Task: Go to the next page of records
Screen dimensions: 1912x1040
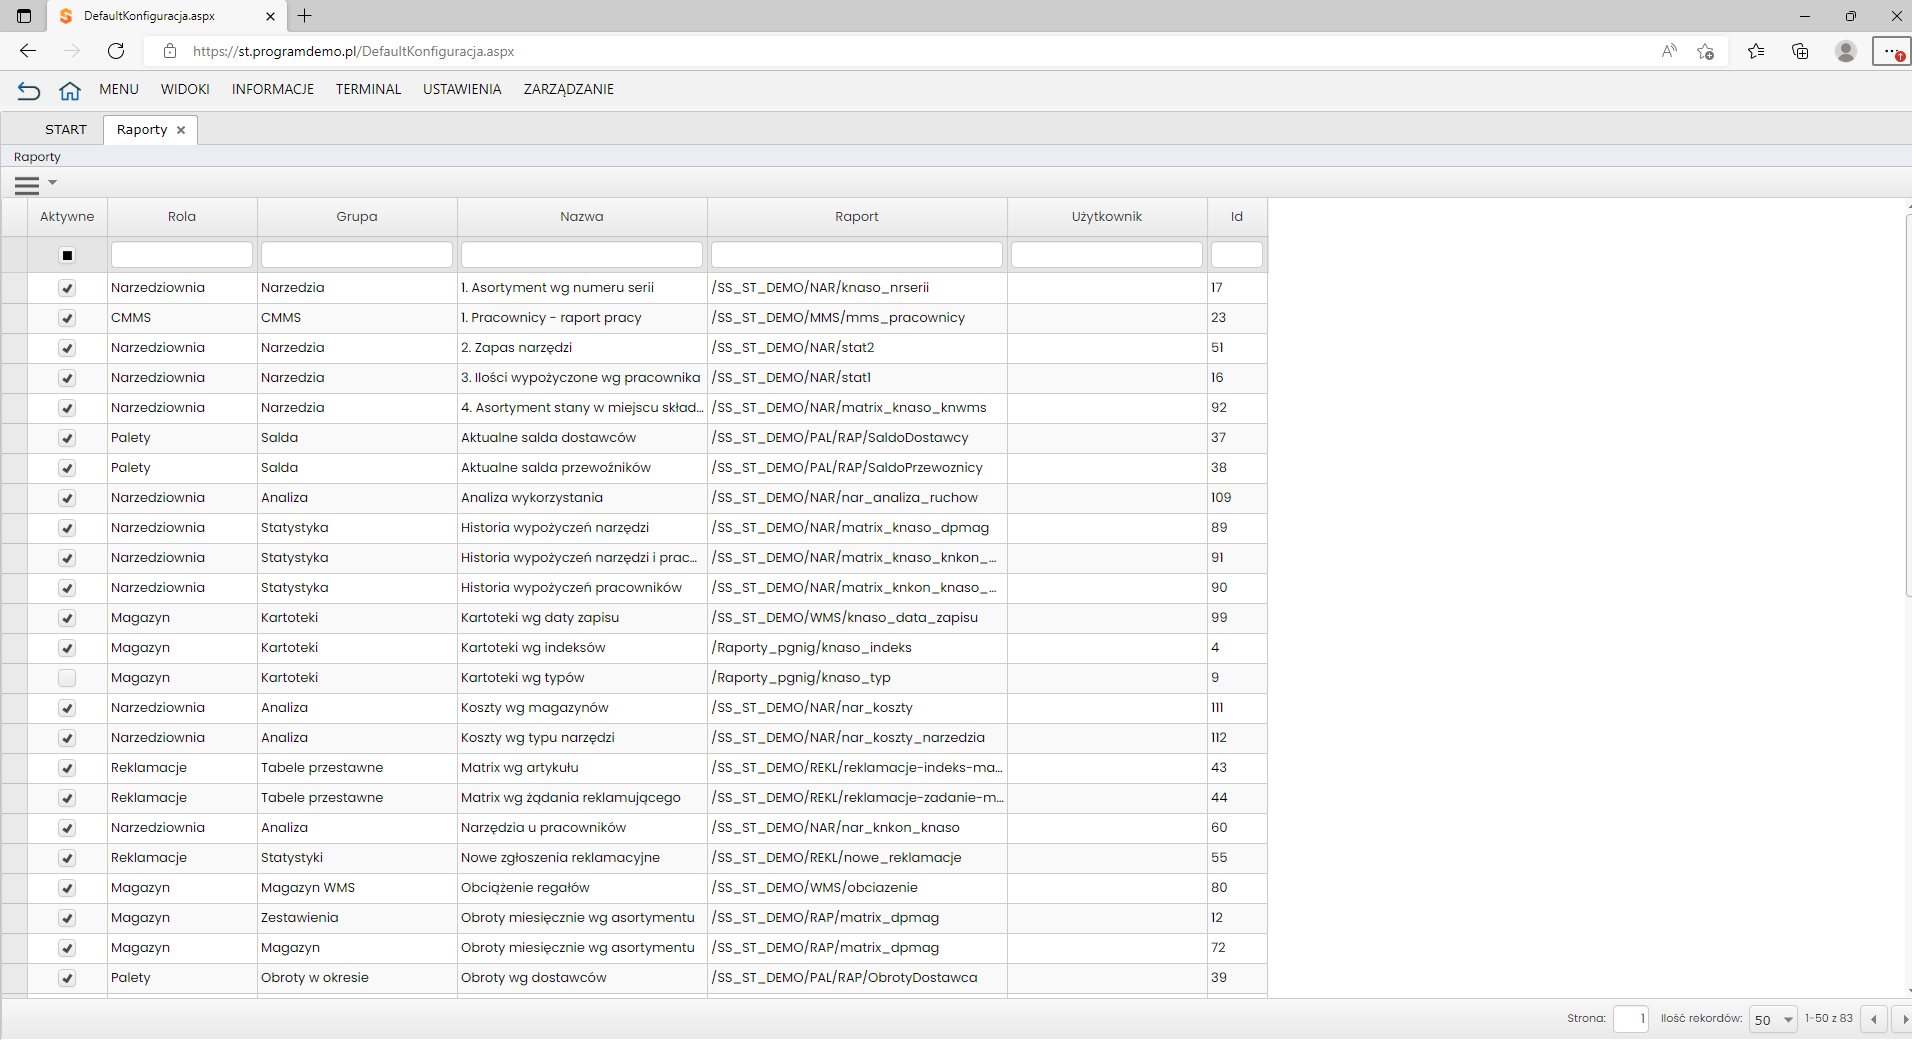Action: coord(1905,1019)
